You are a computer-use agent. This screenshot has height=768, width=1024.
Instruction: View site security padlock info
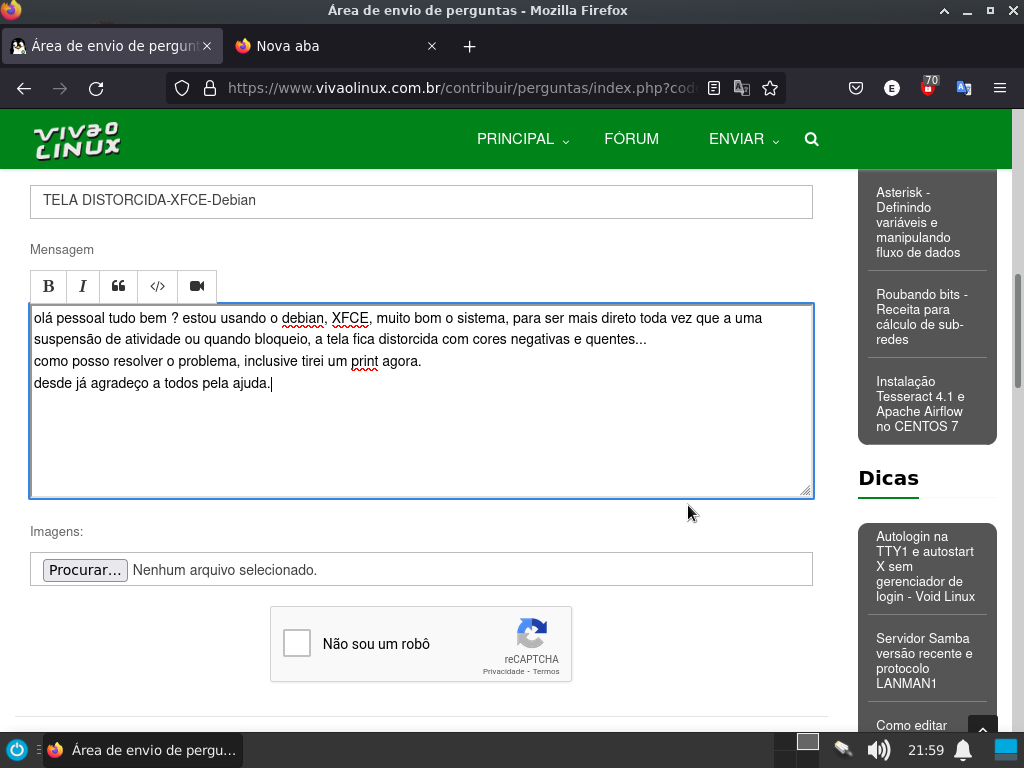(210, 88)
